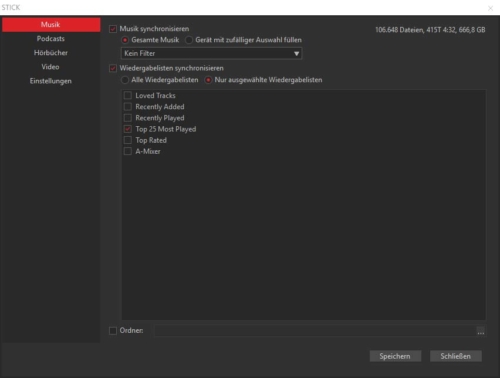Image resolution: width=500 pixels, height=378 pixels.
Task: Click the Top 25 Most Played label
Action: (x=166, y=129)
